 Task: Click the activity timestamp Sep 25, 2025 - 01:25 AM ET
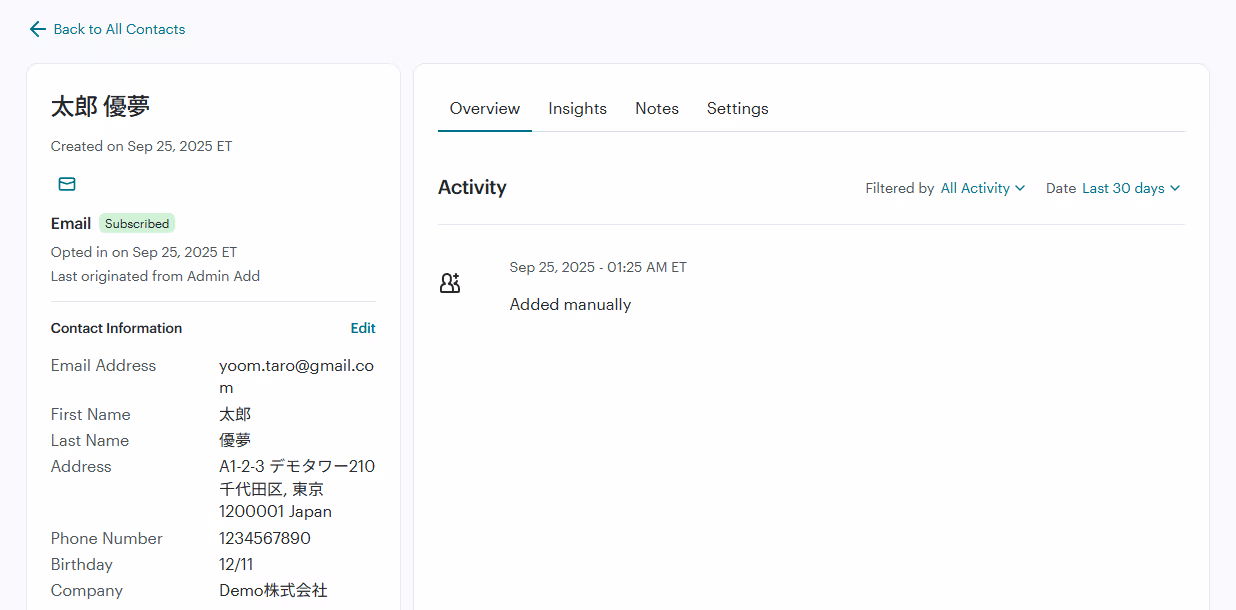[x=598, y=267]
